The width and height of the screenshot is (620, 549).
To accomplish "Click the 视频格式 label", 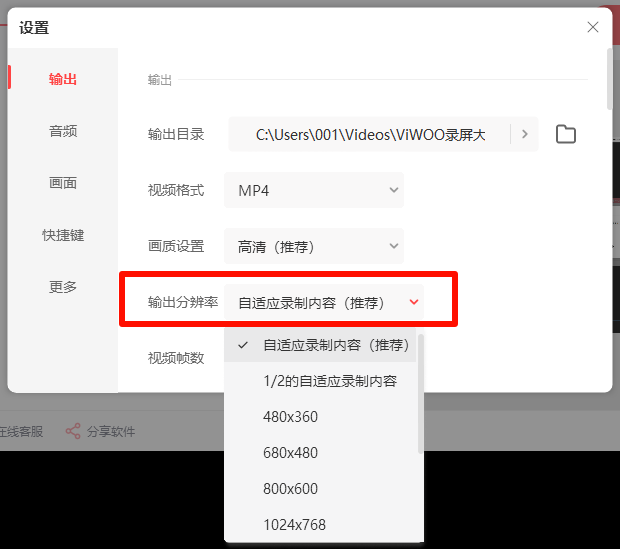I will click(x=176, y=190).
